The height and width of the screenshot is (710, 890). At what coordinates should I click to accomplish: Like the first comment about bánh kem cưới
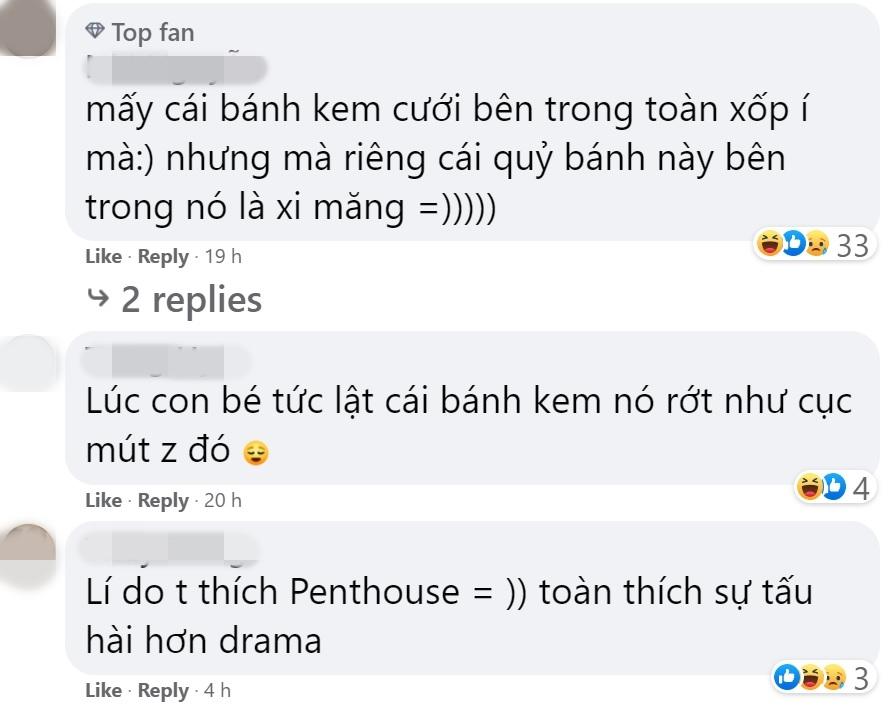tap(102, 255)
